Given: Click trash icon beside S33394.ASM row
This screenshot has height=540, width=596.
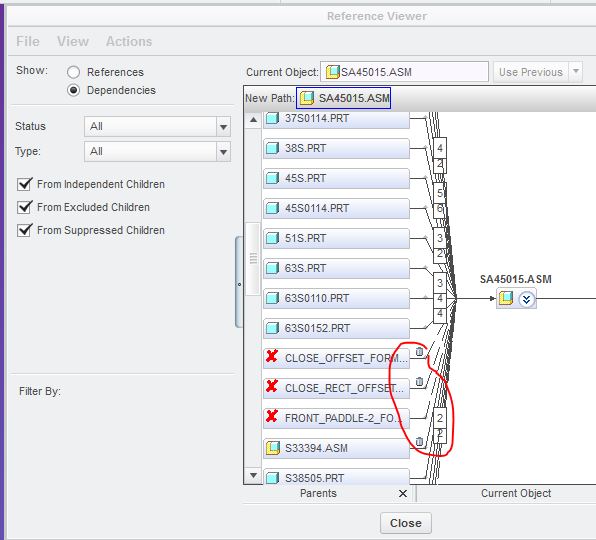Looking at the screenshot, I should pyautogui.click(x=419, y=442).
